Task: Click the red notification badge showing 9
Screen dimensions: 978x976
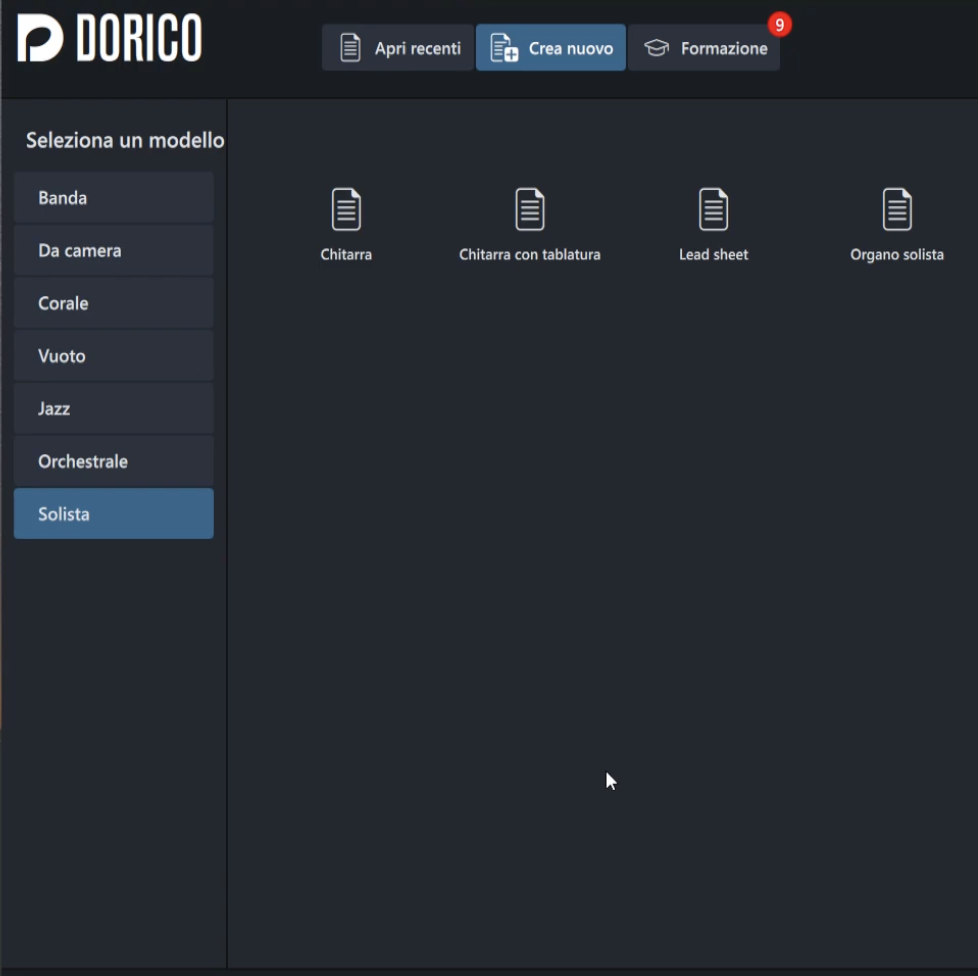Action: [779, 24]
